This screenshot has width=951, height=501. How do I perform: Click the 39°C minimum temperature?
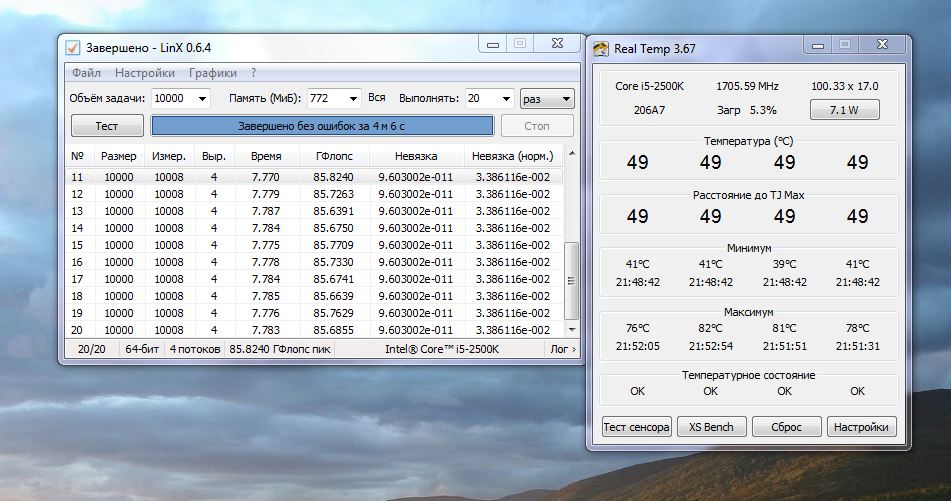784,264
